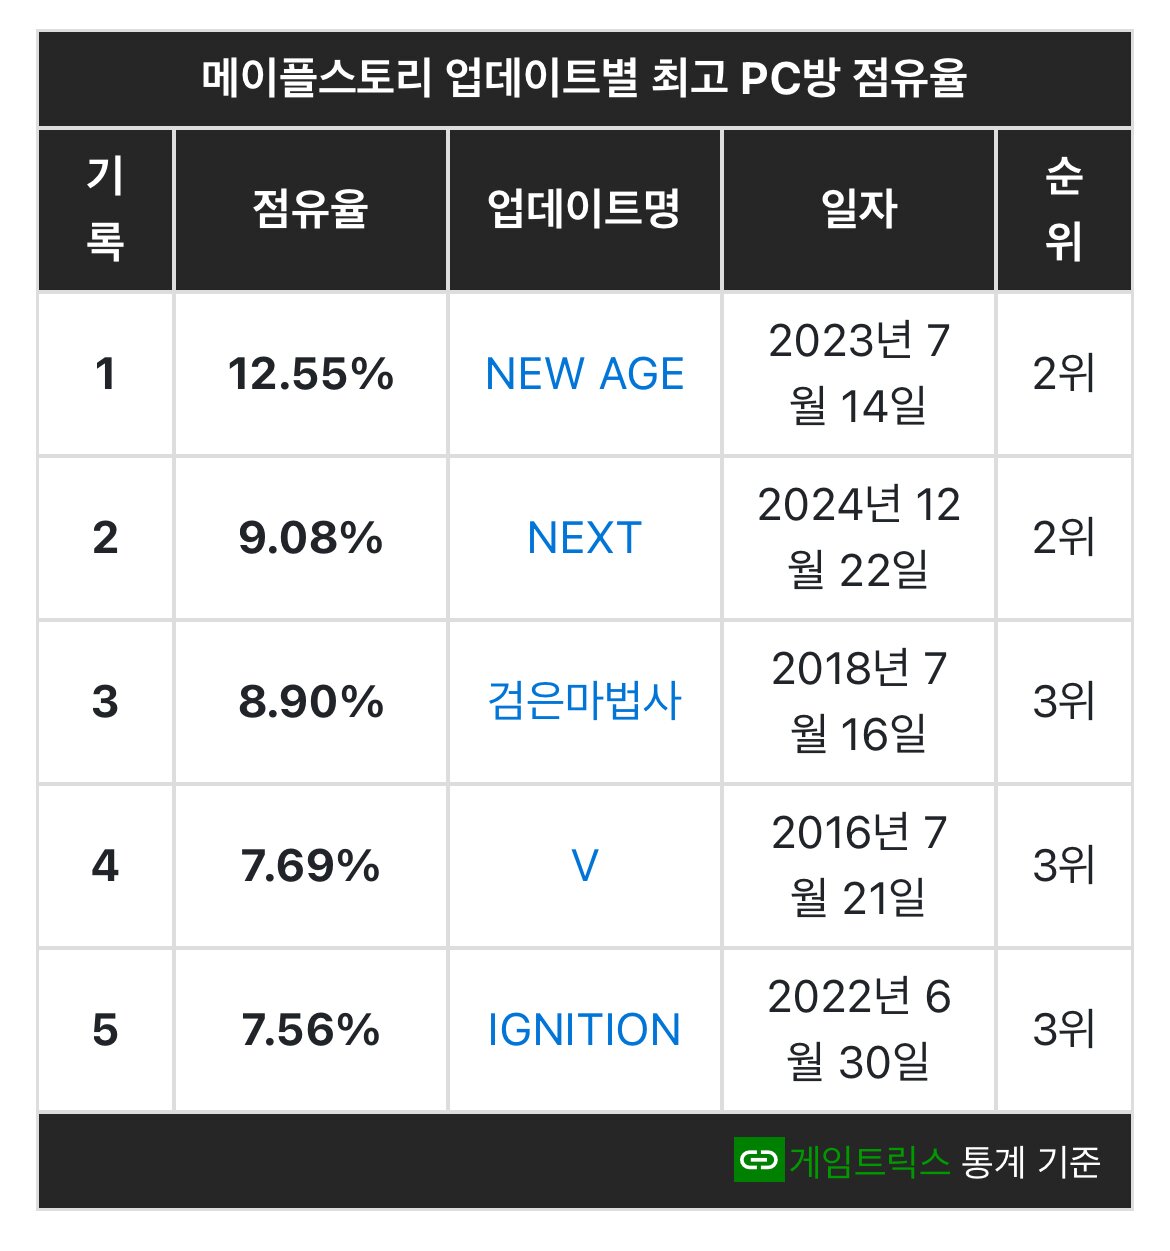Select the 7.56% share cell
Screen dimensions: 1170x1251
coord(311,1030)
